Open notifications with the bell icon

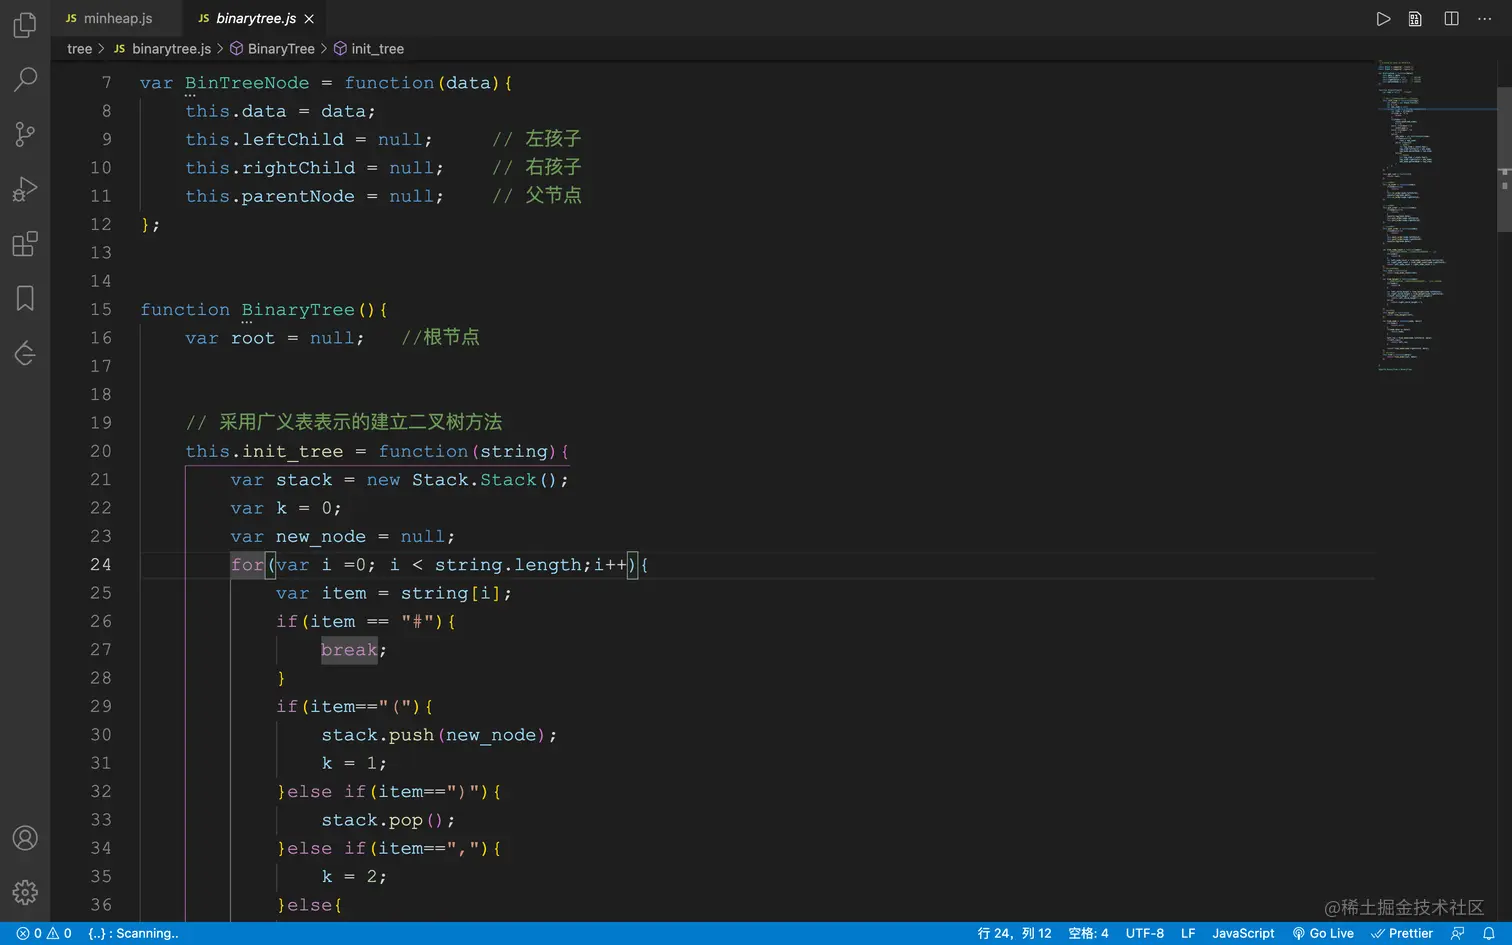tap(1488, 933)
